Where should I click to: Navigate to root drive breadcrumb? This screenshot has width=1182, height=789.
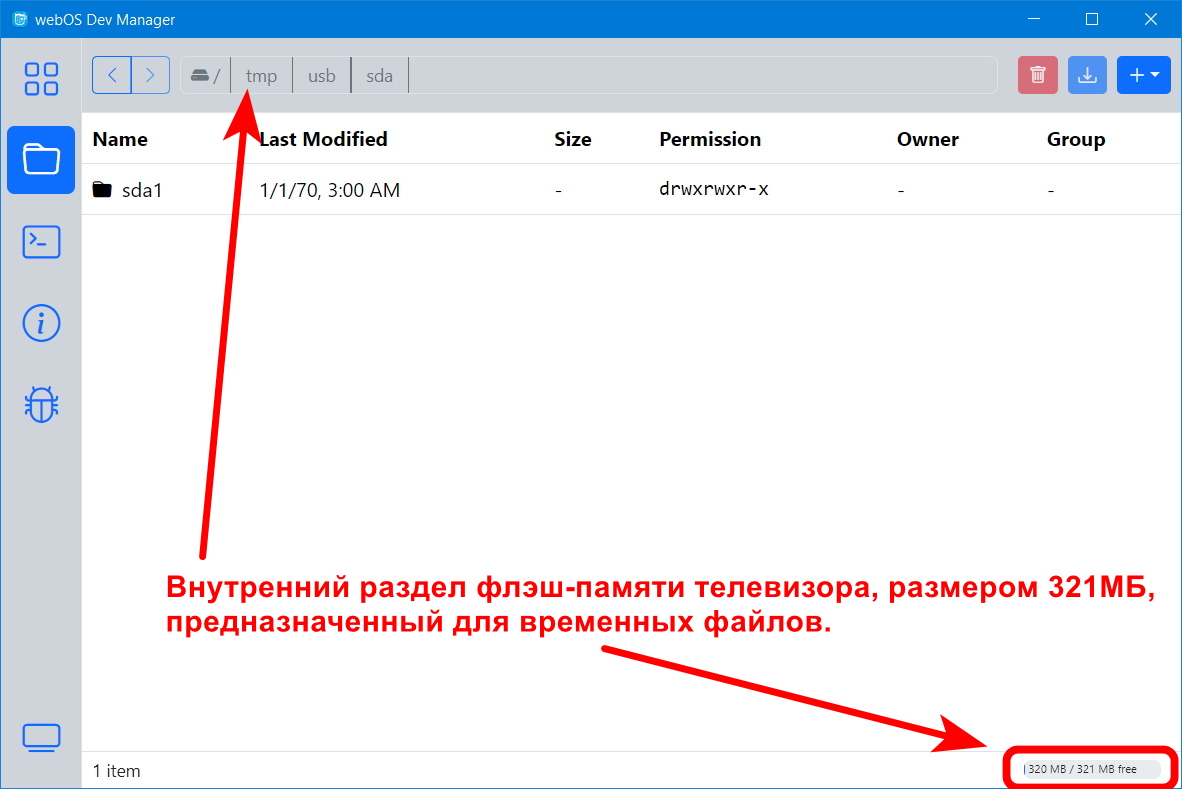coord(205,76)
